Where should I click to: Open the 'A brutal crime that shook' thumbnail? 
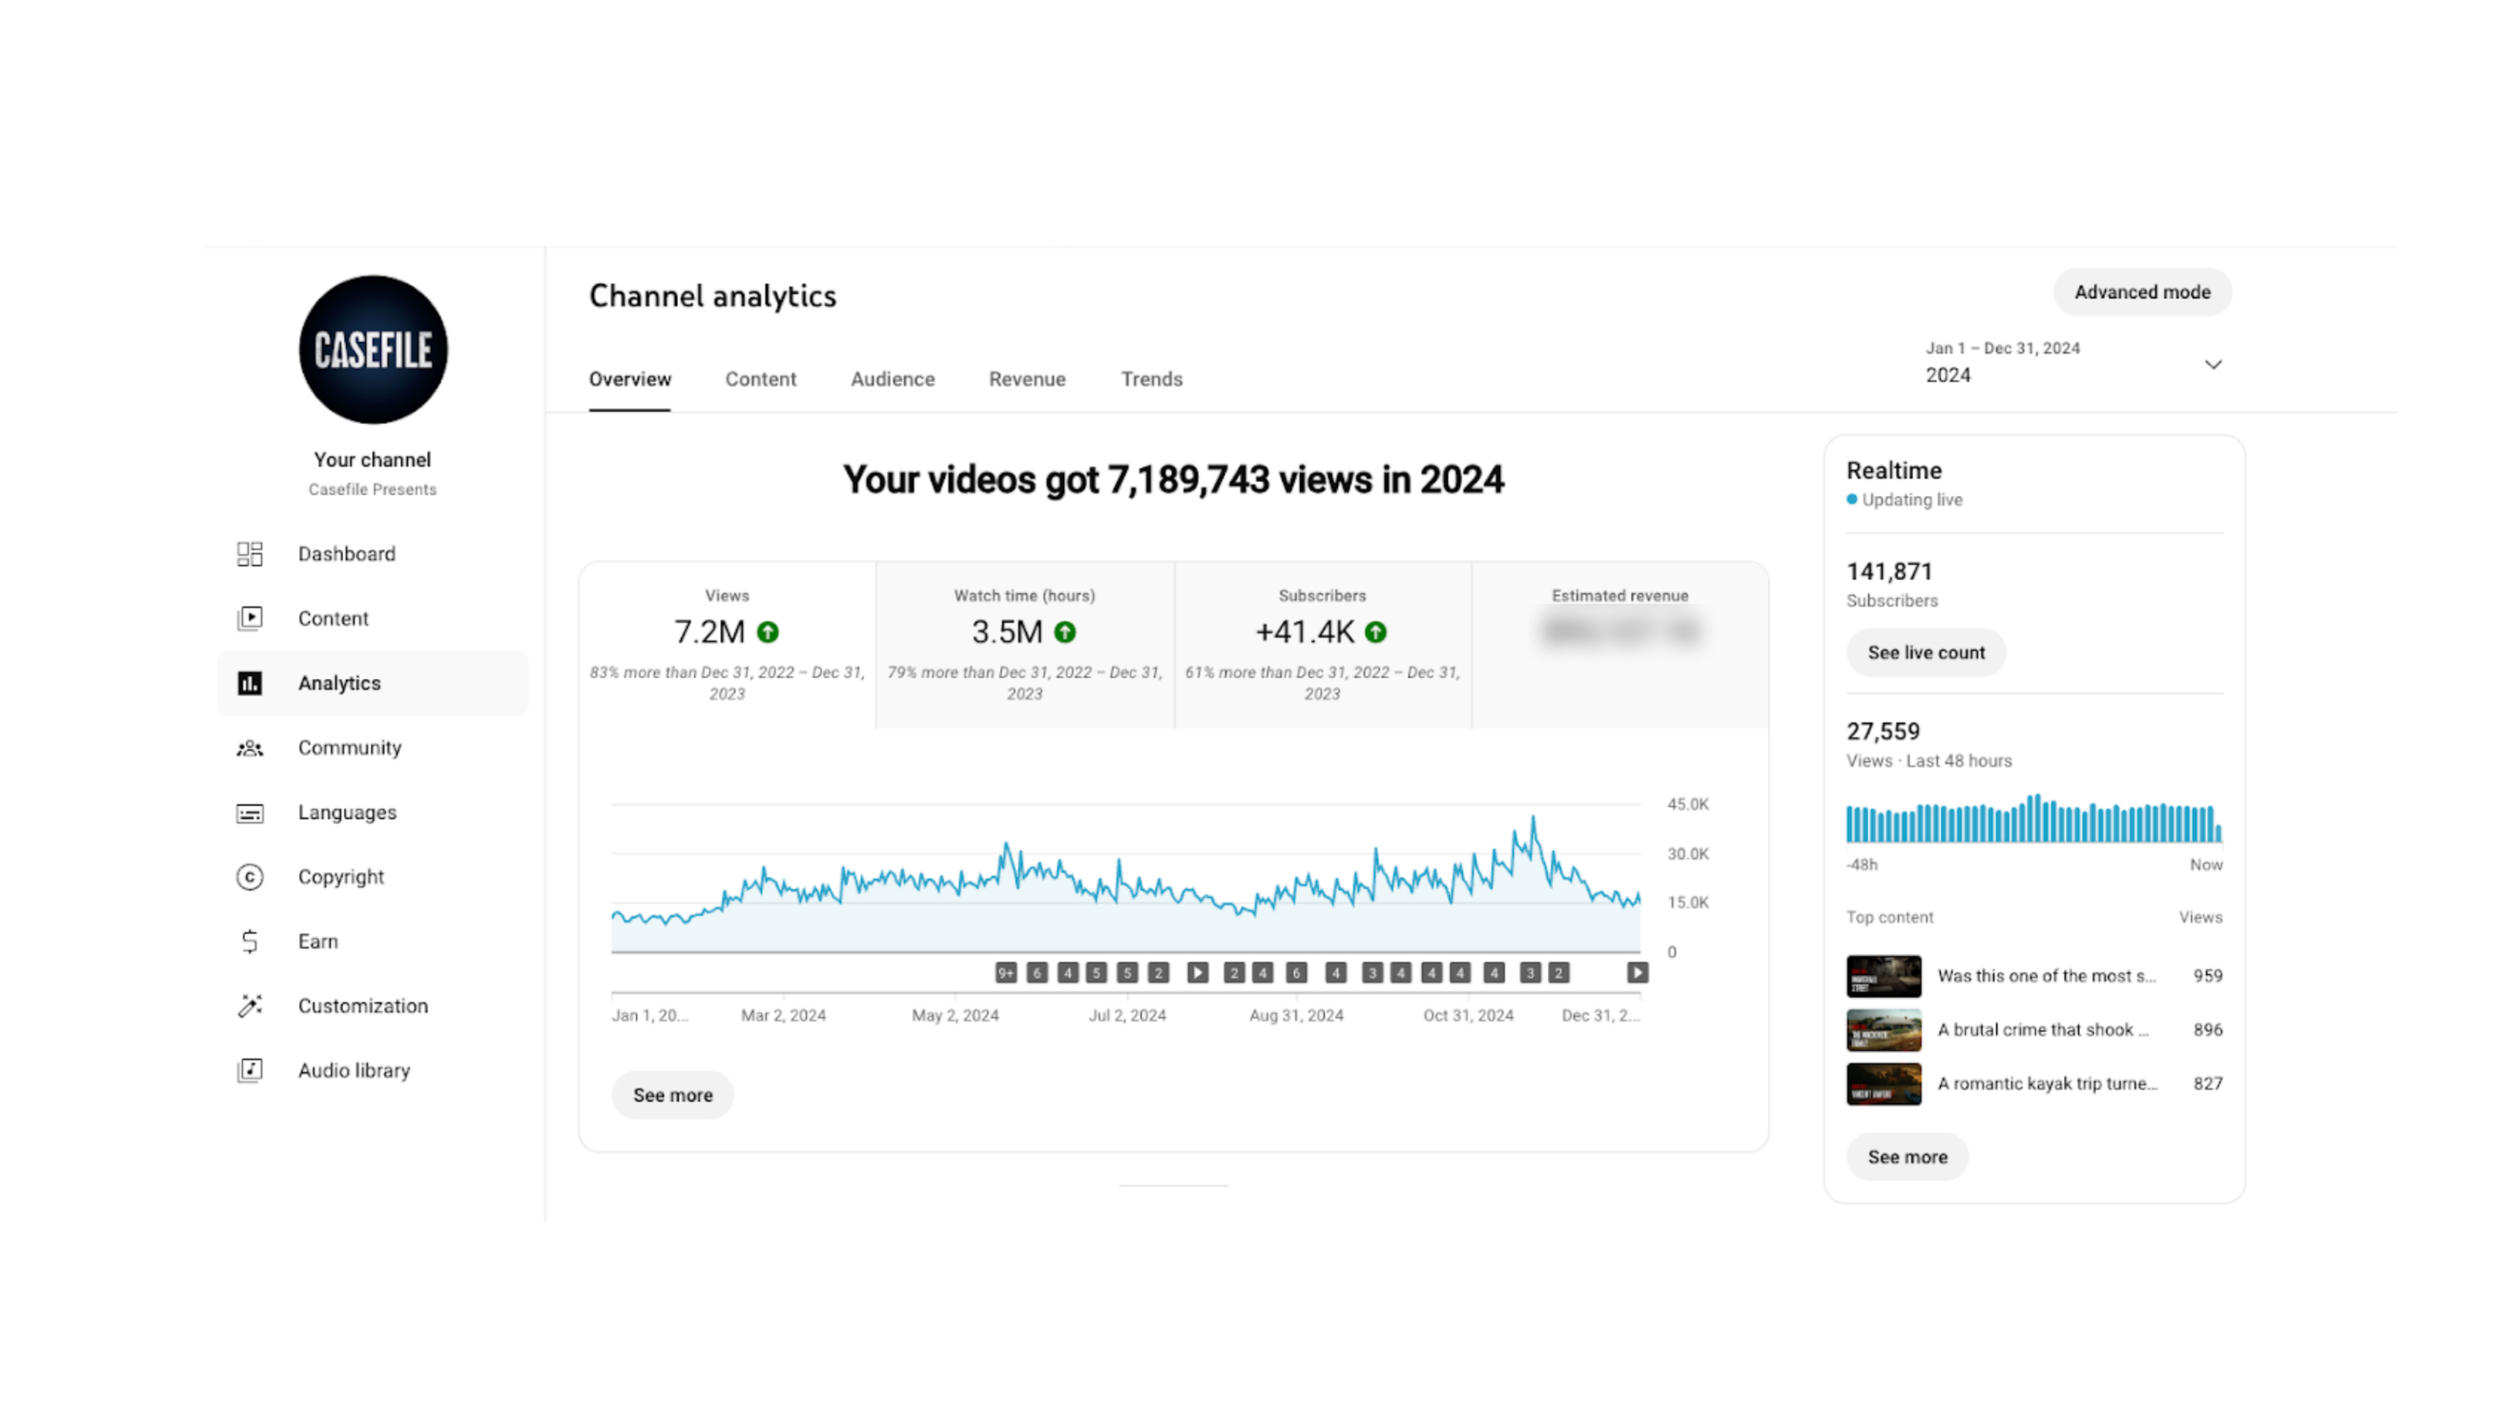[x=1883, y=1030]
